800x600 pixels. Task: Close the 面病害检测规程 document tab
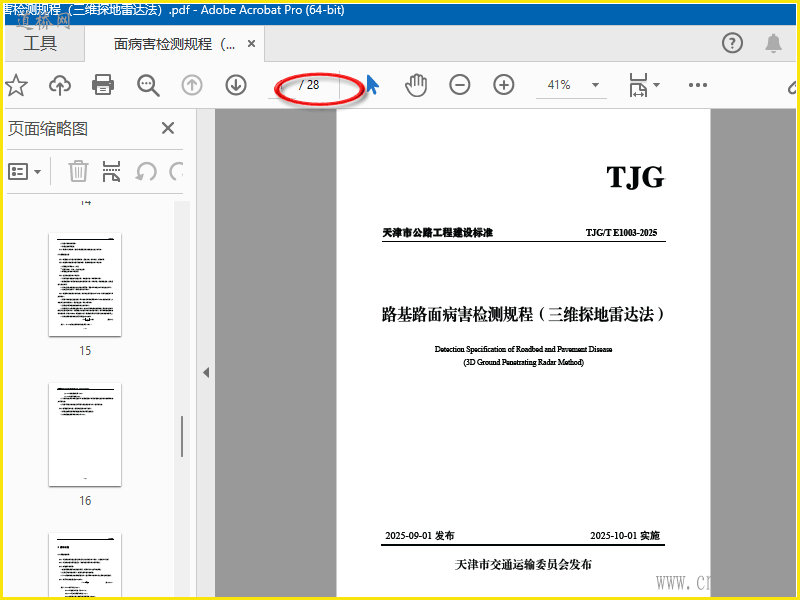(251, 44)
